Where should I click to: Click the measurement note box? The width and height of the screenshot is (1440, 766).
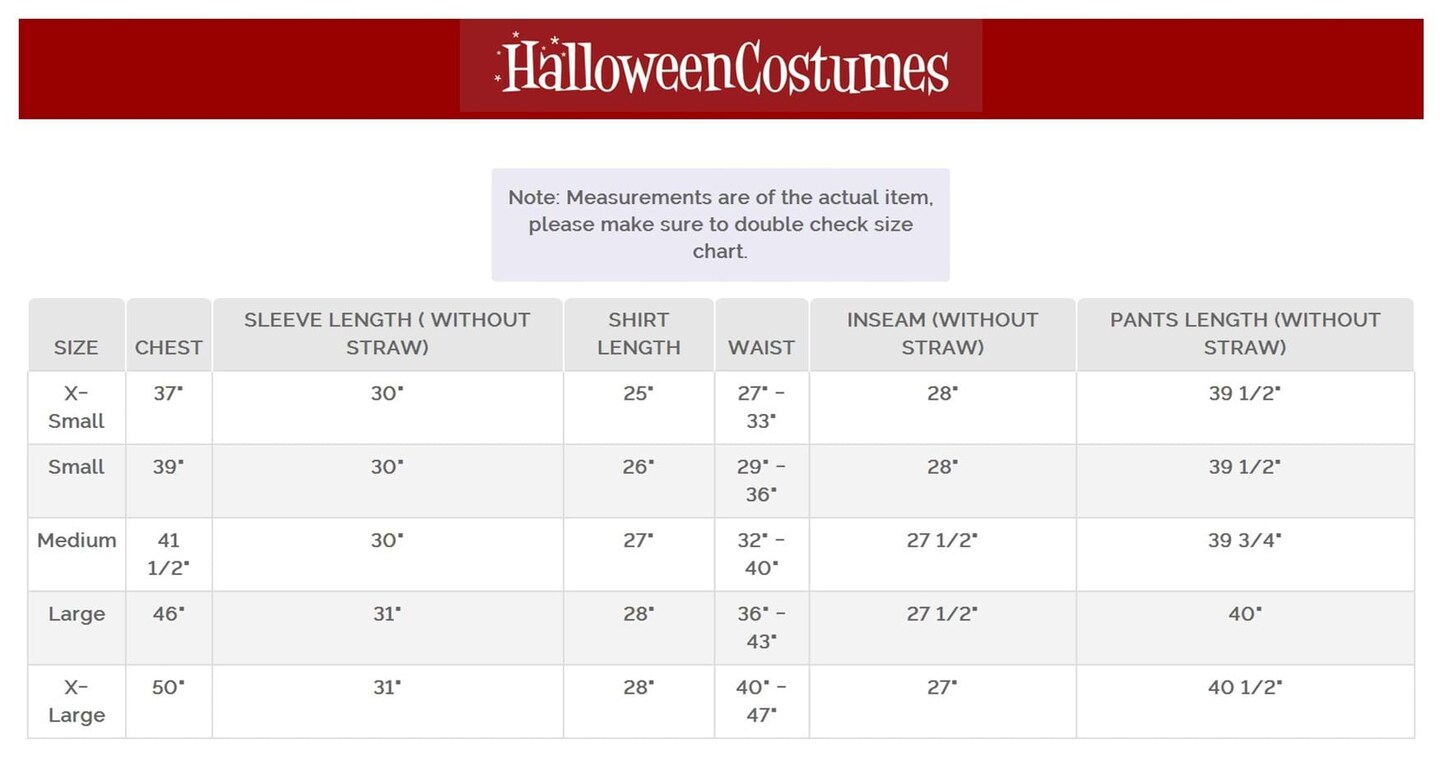tap(720, 225)
